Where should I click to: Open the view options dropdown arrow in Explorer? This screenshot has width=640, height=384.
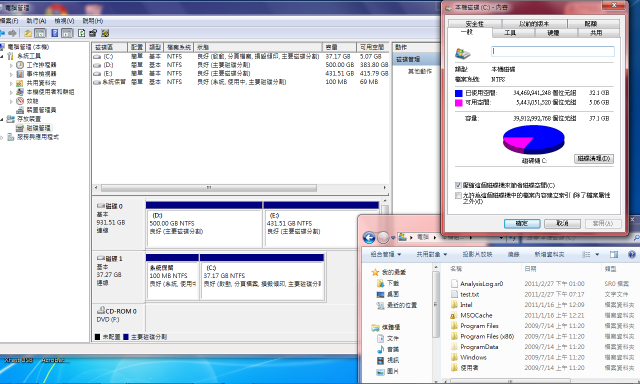[x=597, y=254]
